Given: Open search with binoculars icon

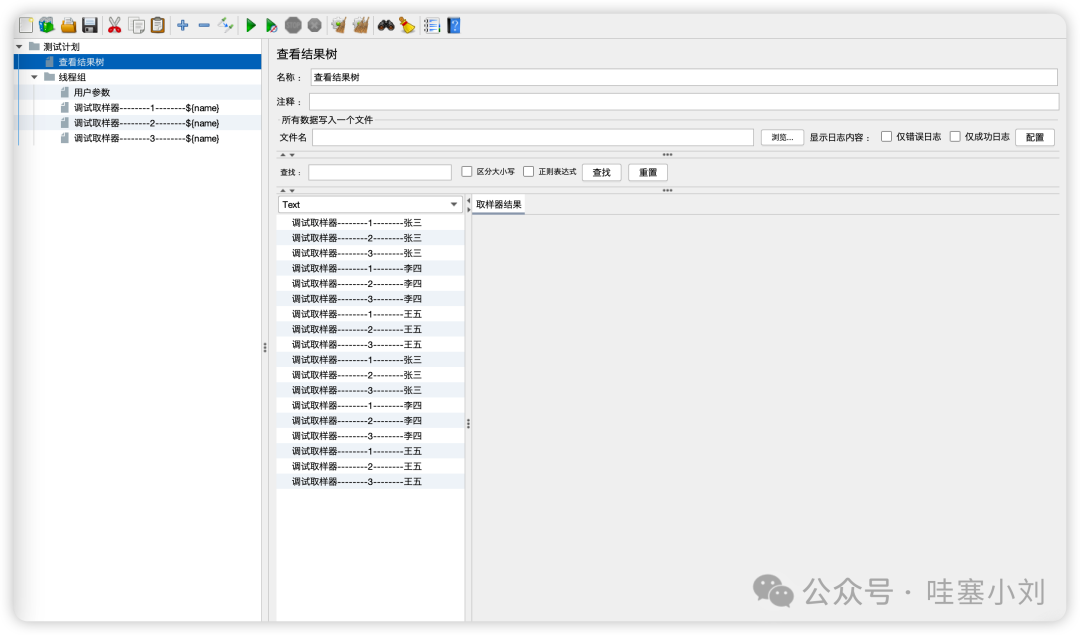Looking at the screenshot, I should coord(386,25).
